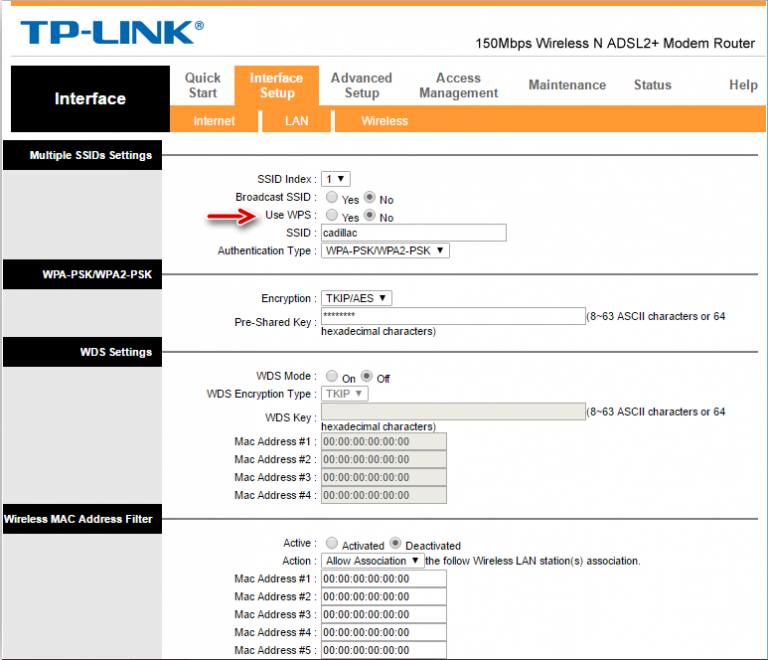Go to the Internet sub-tab
Screen dimensions: 768x660
214,121
